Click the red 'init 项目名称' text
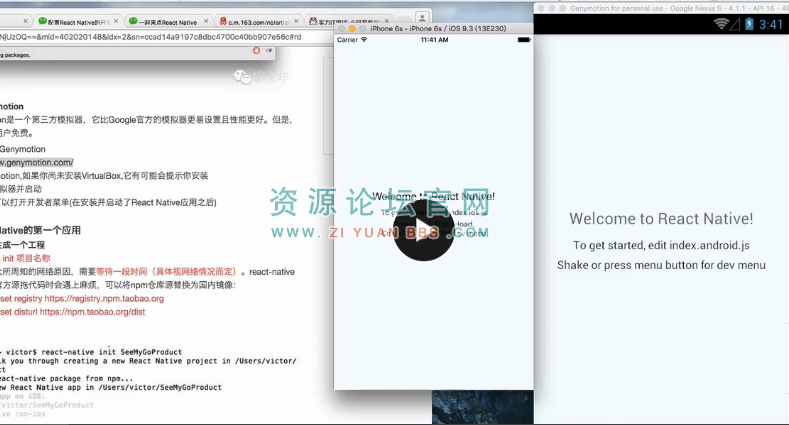Image resolution: width=789 pixels, height=425 pixels. click(26, 259)
